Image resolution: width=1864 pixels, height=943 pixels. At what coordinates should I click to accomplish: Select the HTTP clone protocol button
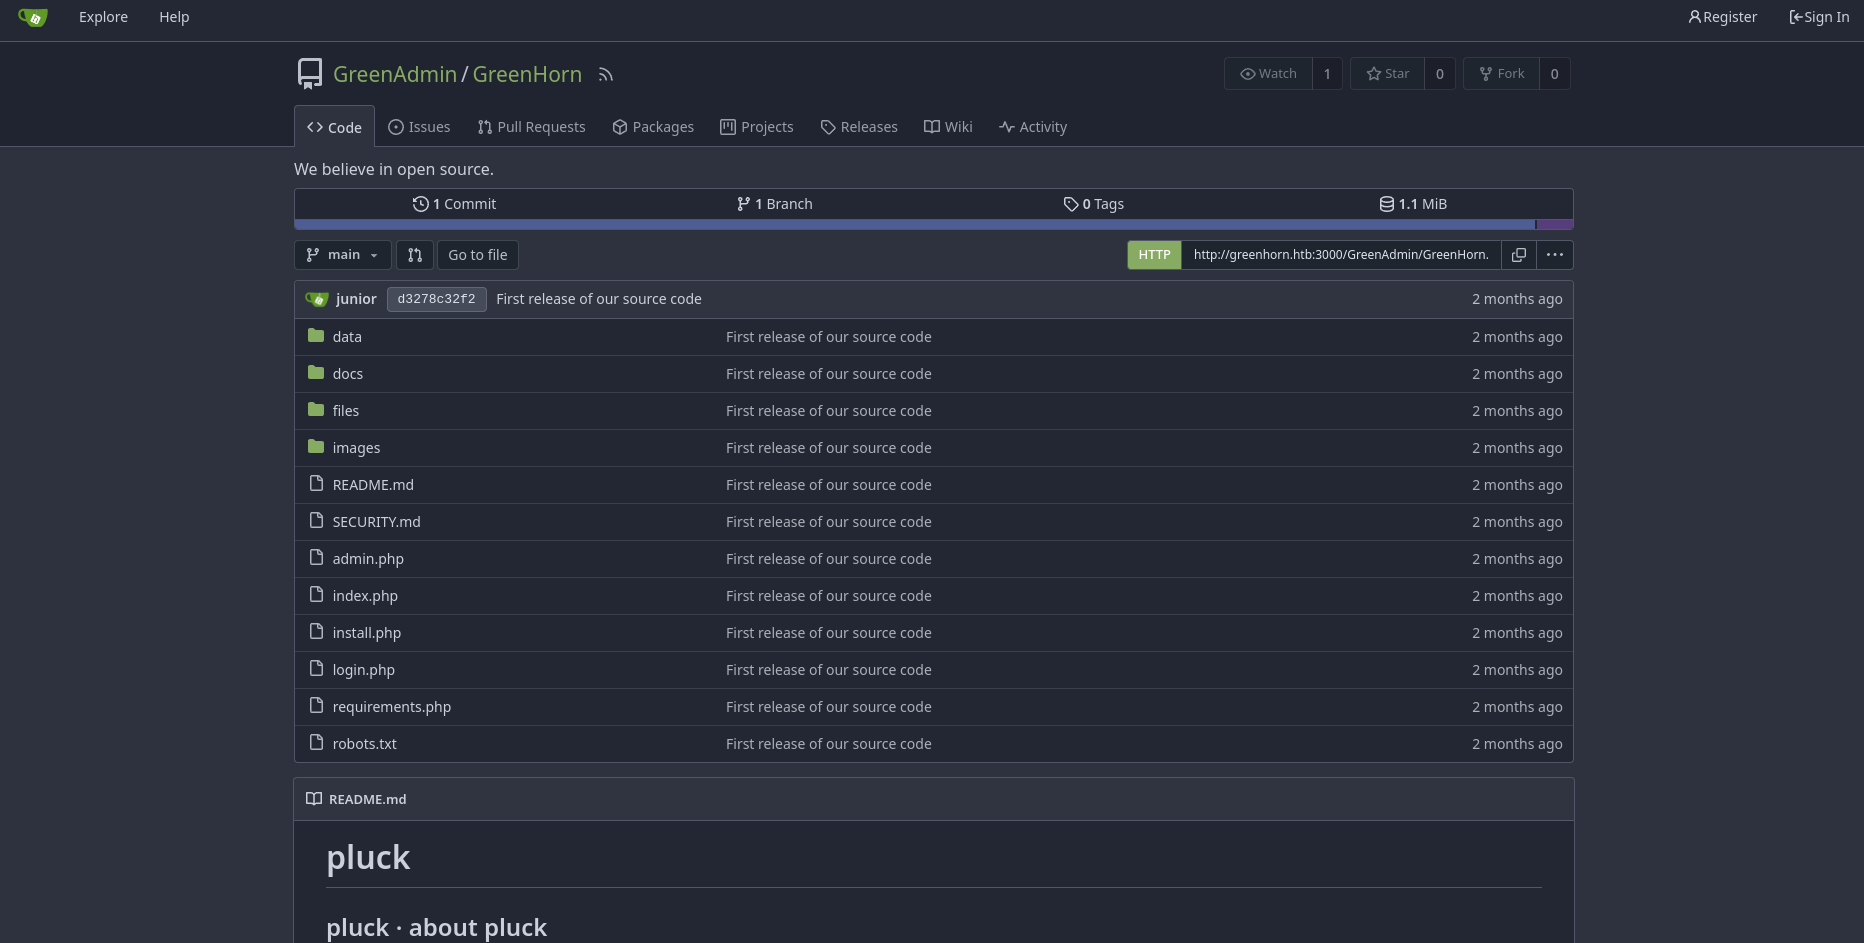coord(1154,255)
